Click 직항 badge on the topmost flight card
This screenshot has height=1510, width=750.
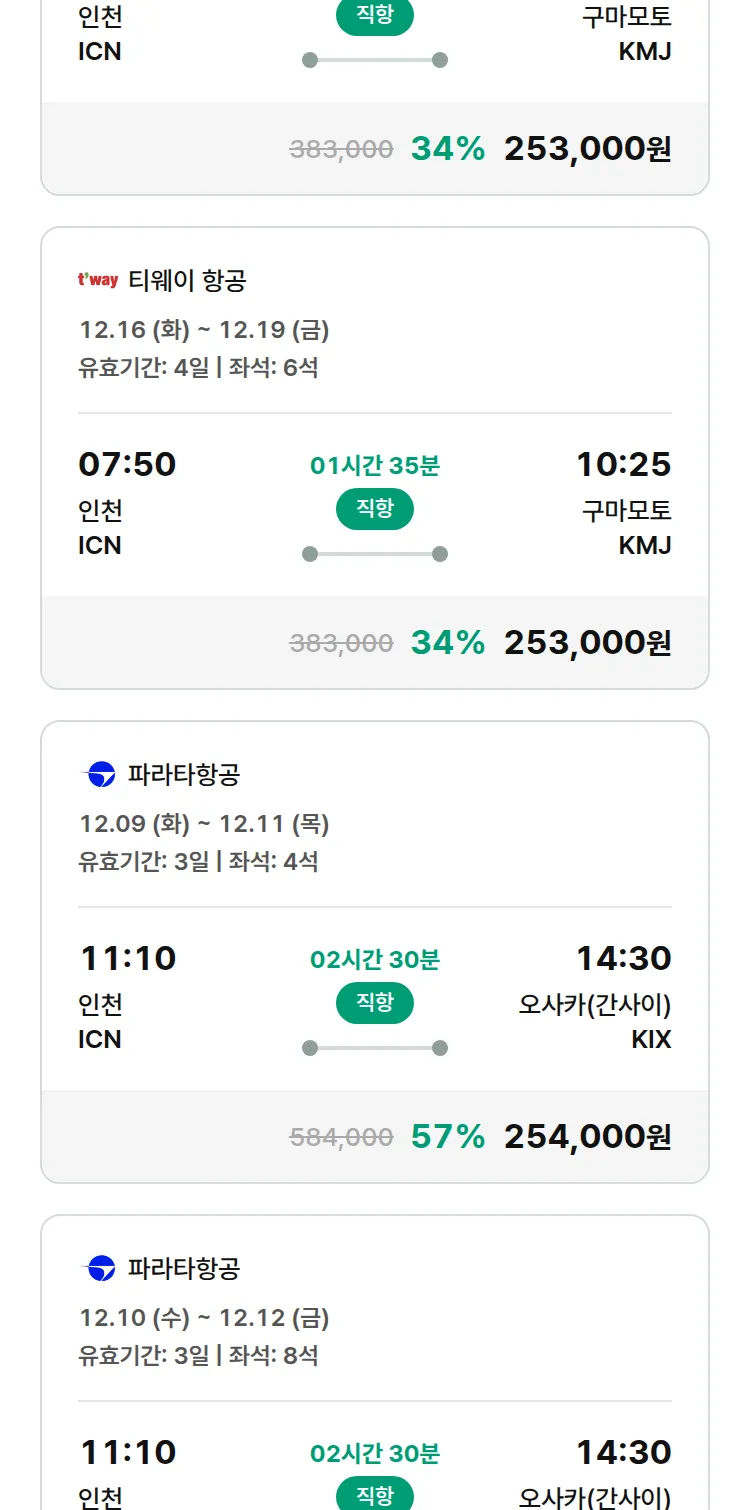coord(375,17)
